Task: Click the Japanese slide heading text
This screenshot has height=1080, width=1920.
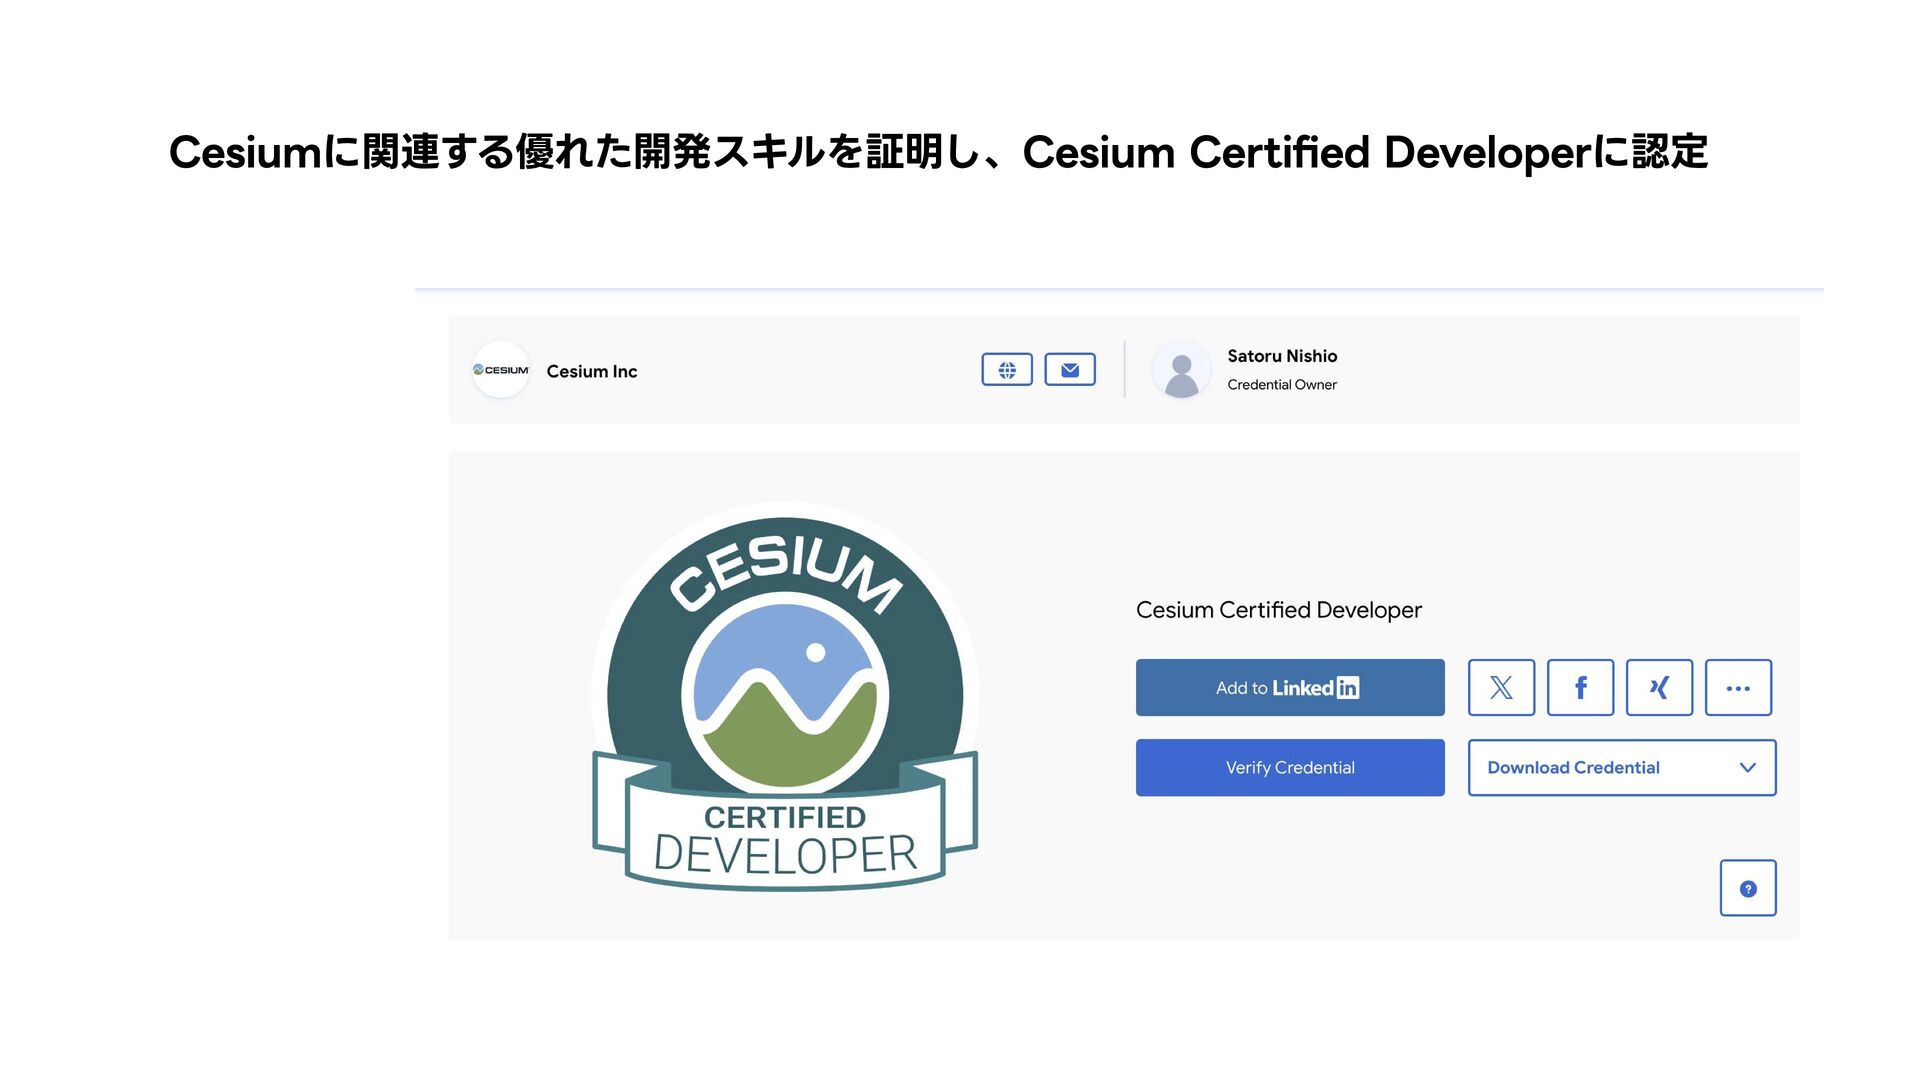Action: coord(938,152)
